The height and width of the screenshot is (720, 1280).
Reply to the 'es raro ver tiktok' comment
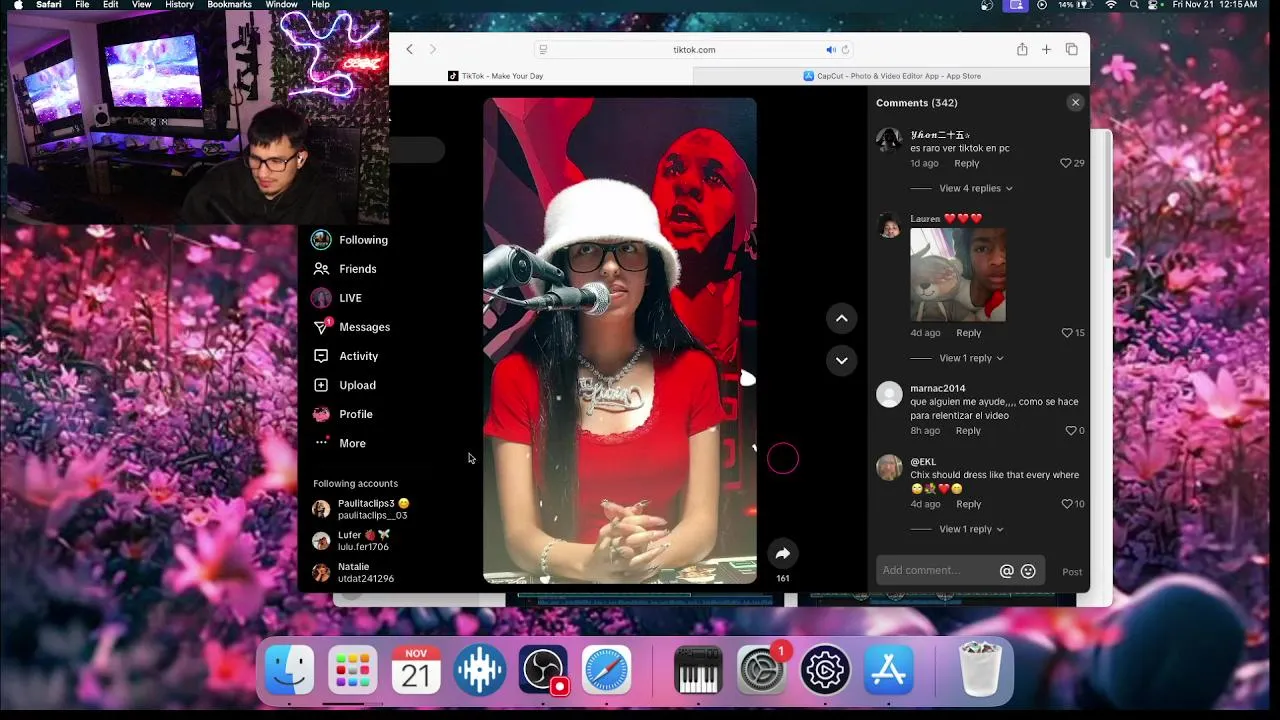[x=967, y=163]
